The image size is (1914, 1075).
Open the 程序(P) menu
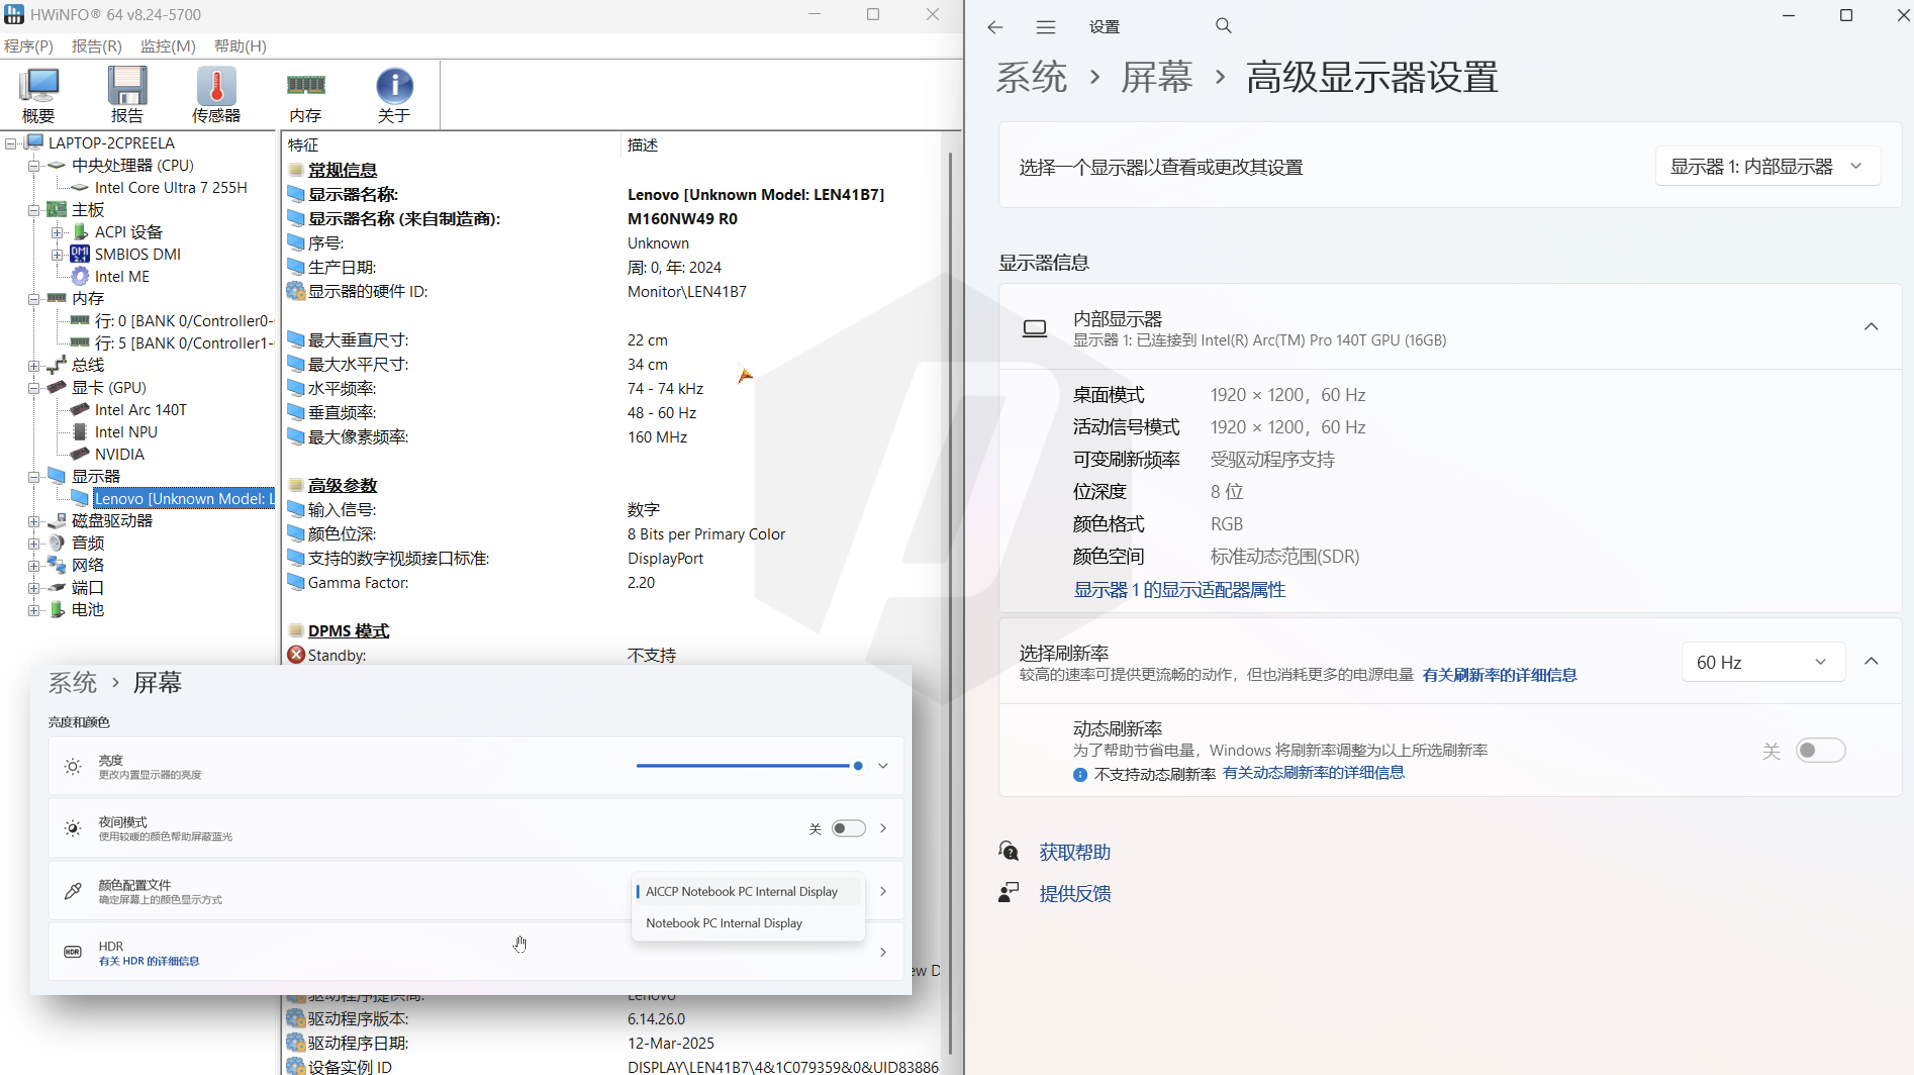coord(28,46)
